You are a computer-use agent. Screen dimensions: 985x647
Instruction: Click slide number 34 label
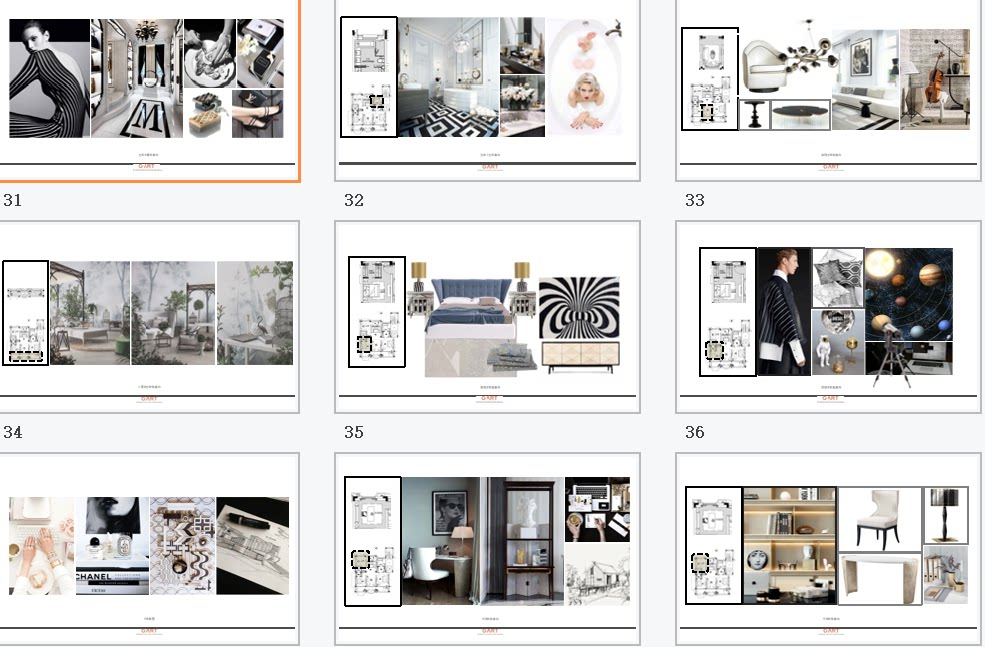13,432
